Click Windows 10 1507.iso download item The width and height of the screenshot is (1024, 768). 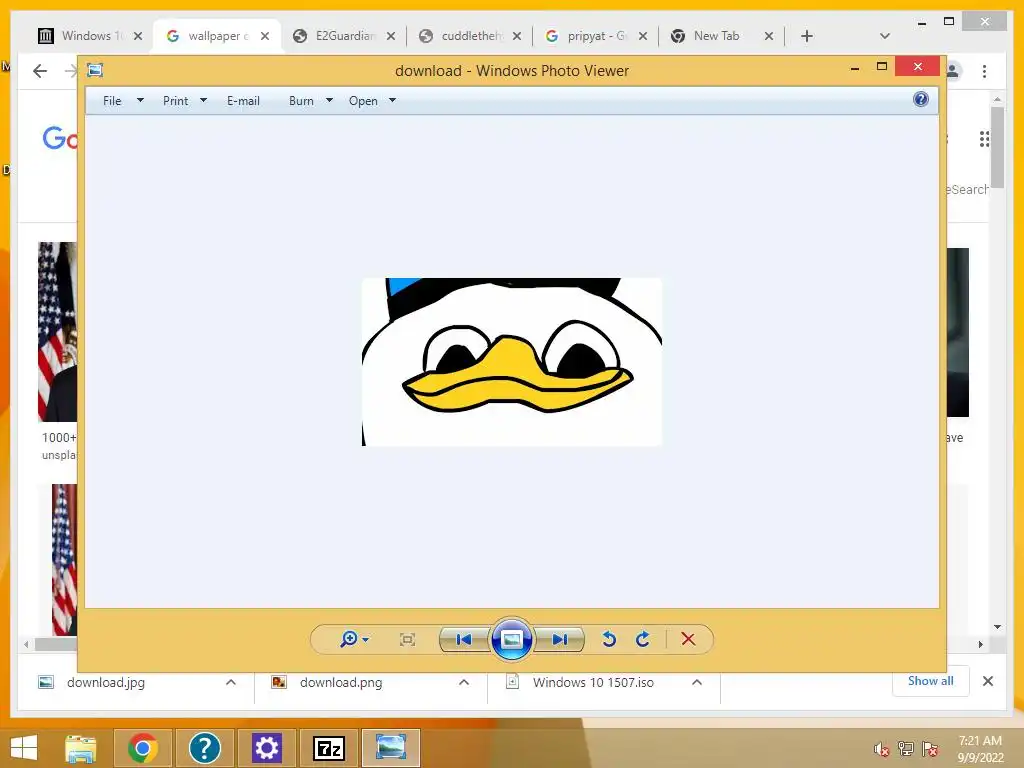[593, 682]
